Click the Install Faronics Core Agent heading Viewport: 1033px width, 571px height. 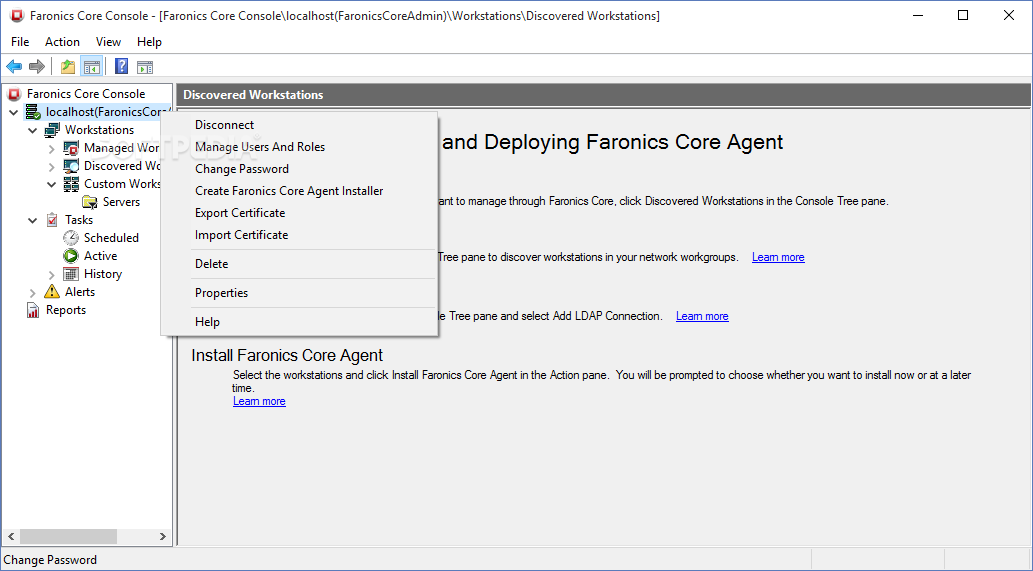[287, 355]
